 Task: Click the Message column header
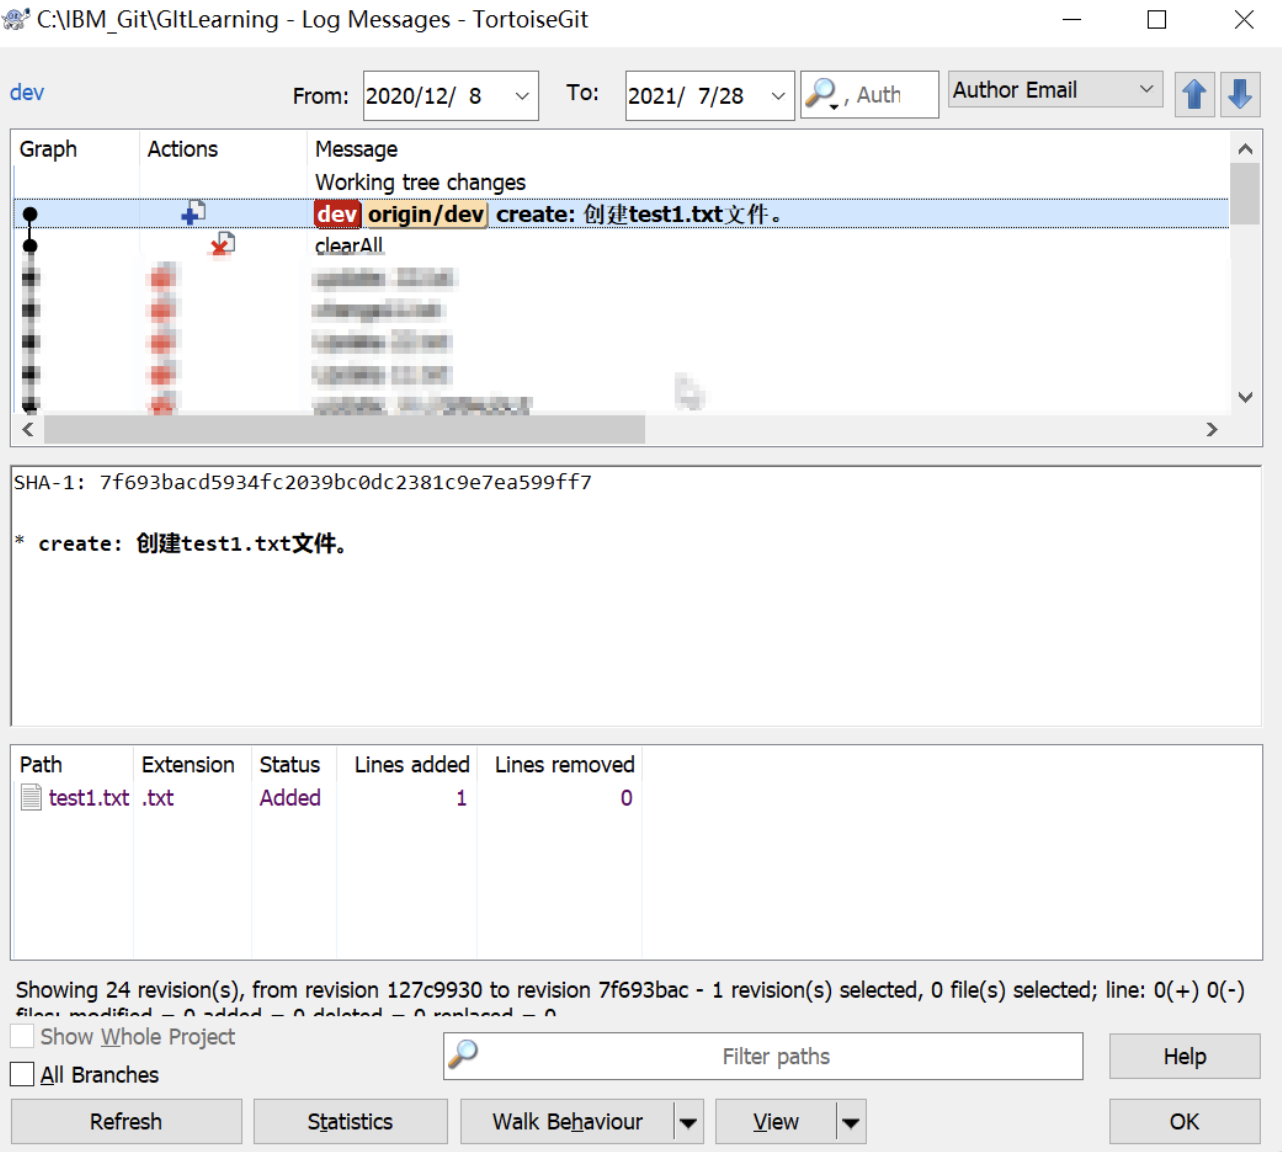[x=356, y=149]
